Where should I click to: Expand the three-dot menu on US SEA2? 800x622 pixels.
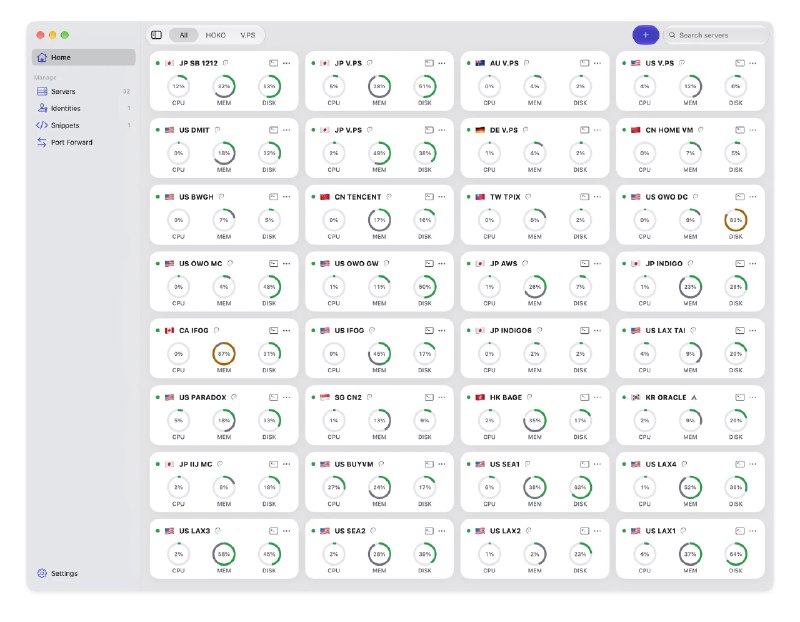coord(442,531)
